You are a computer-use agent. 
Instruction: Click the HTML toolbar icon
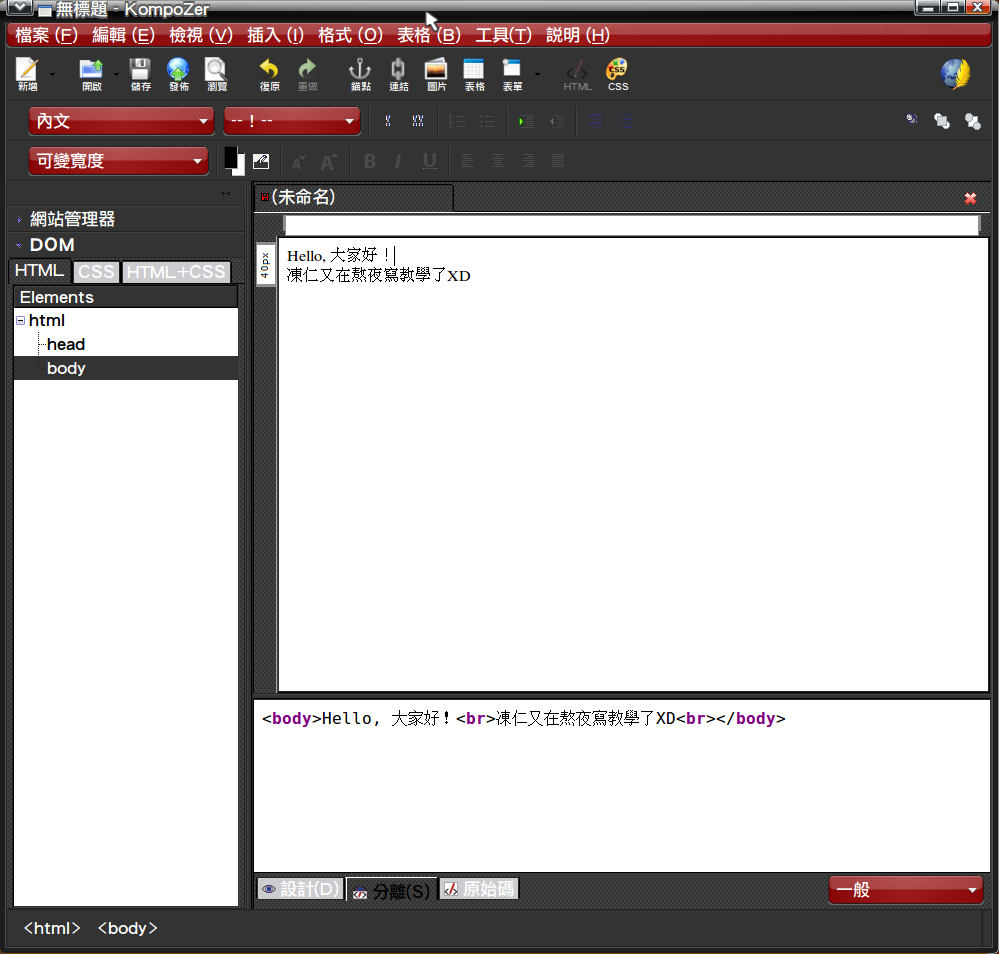pos(578,75)
